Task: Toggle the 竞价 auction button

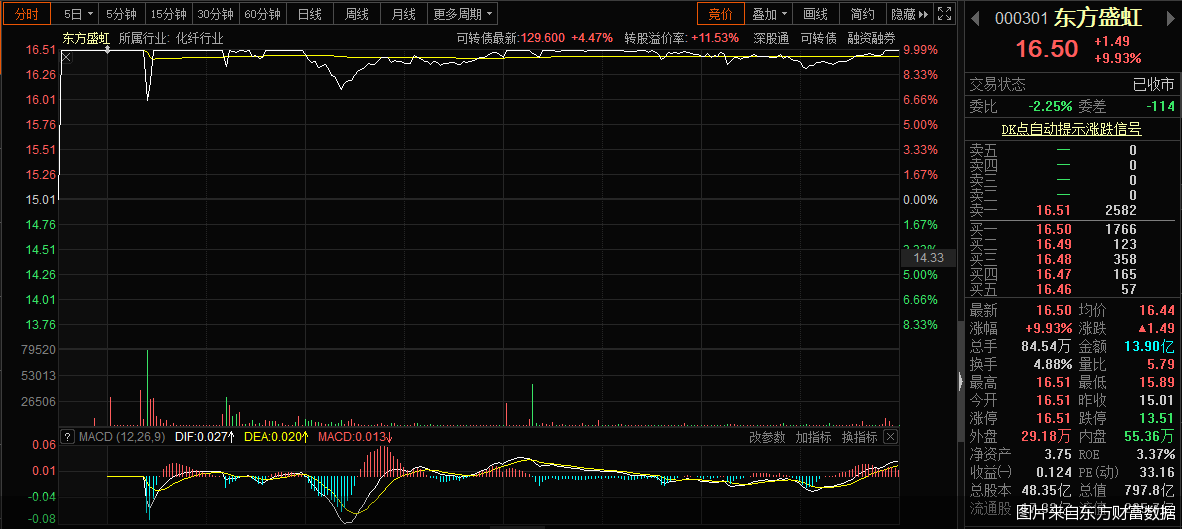Action: pos(721,14)
